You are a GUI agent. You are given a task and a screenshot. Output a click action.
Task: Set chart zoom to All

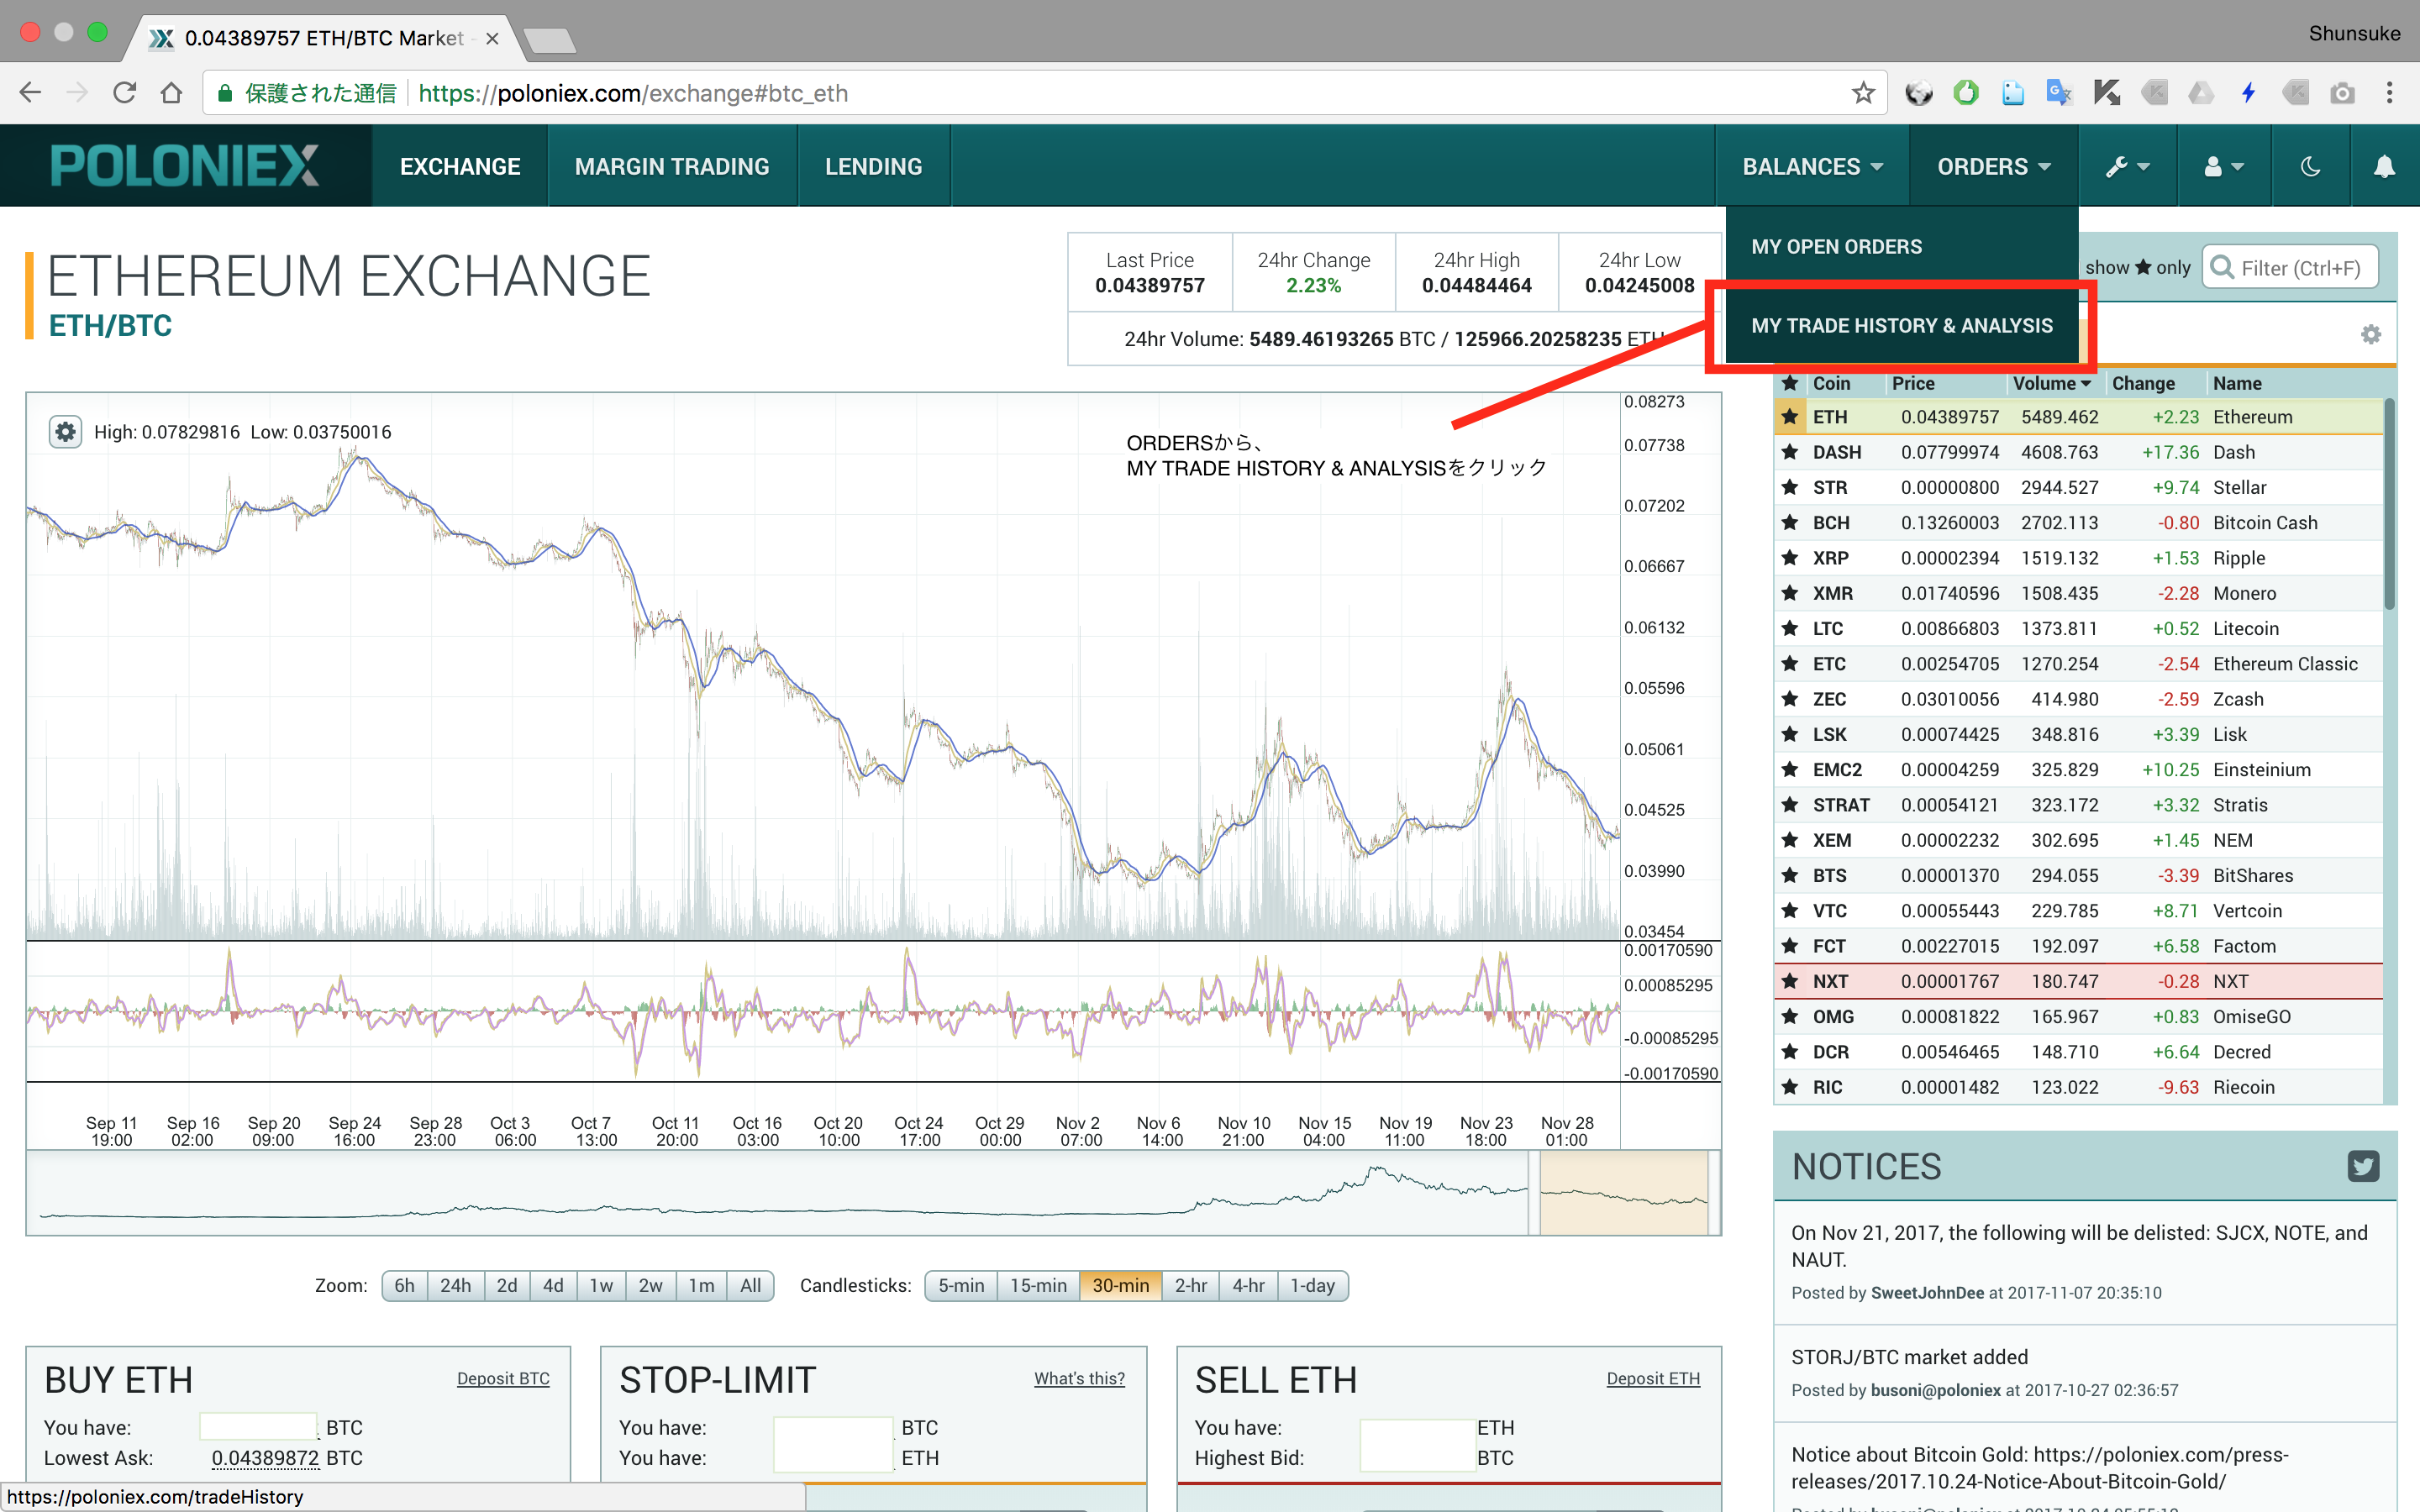pos(750,1285)
